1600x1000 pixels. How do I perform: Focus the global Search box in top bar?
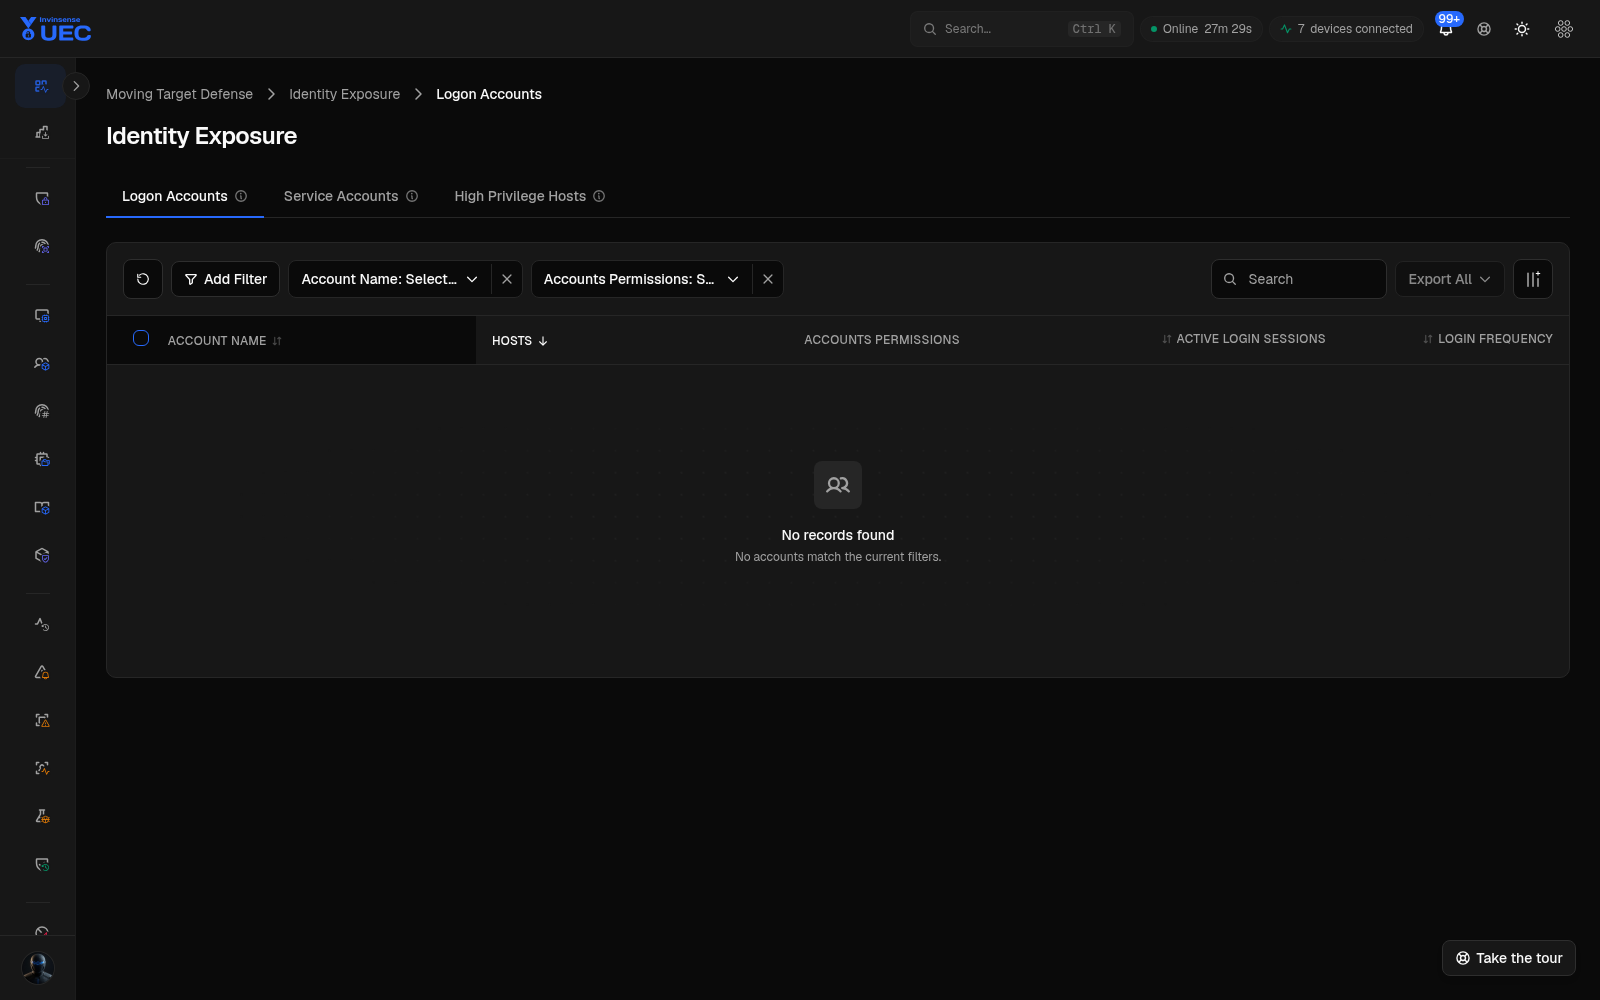[1022, 29]
